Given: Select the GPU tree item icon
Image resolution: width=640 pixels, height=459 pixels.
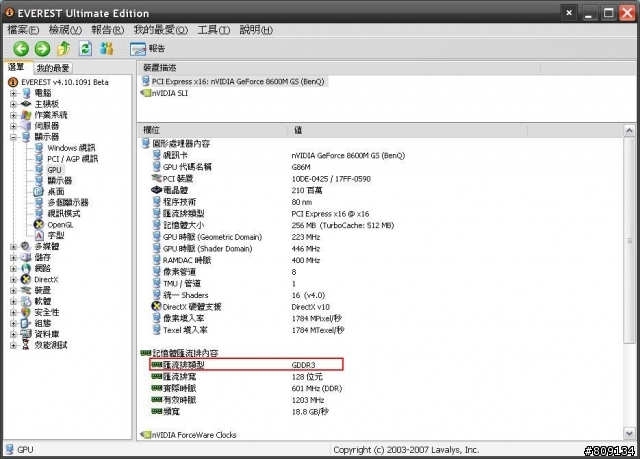Looking at the screenshot, I should [39, 170].
